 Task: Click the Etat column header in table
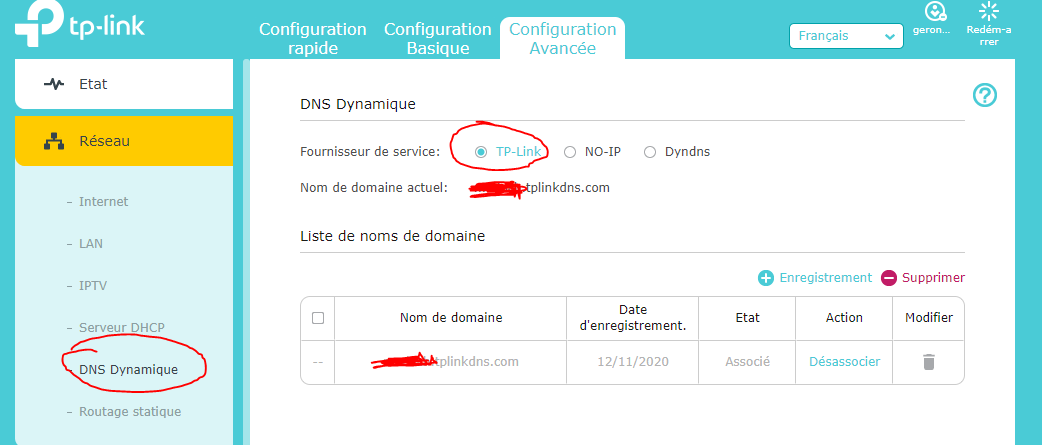(x=748, y=318)
